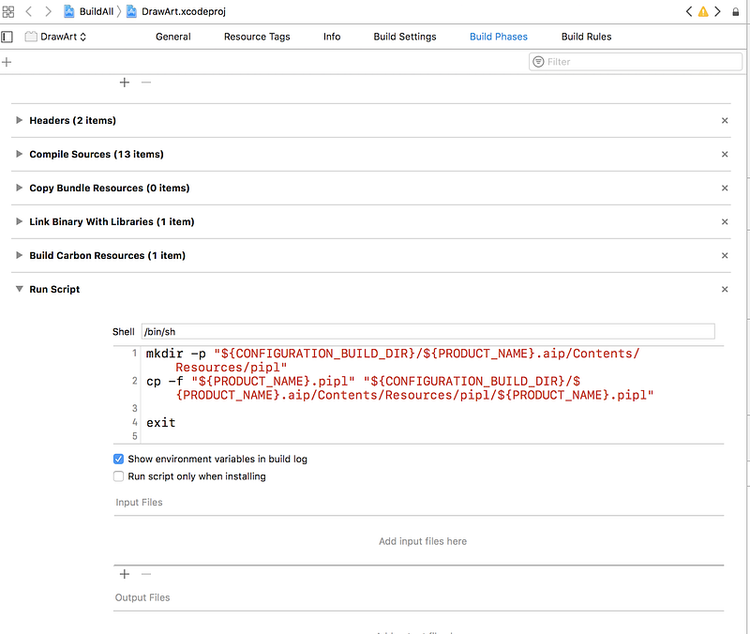Expand the Headers (2 items) phase
Image resolution: width=750 pixels, height=634 pixels.
tap(19, 120)
